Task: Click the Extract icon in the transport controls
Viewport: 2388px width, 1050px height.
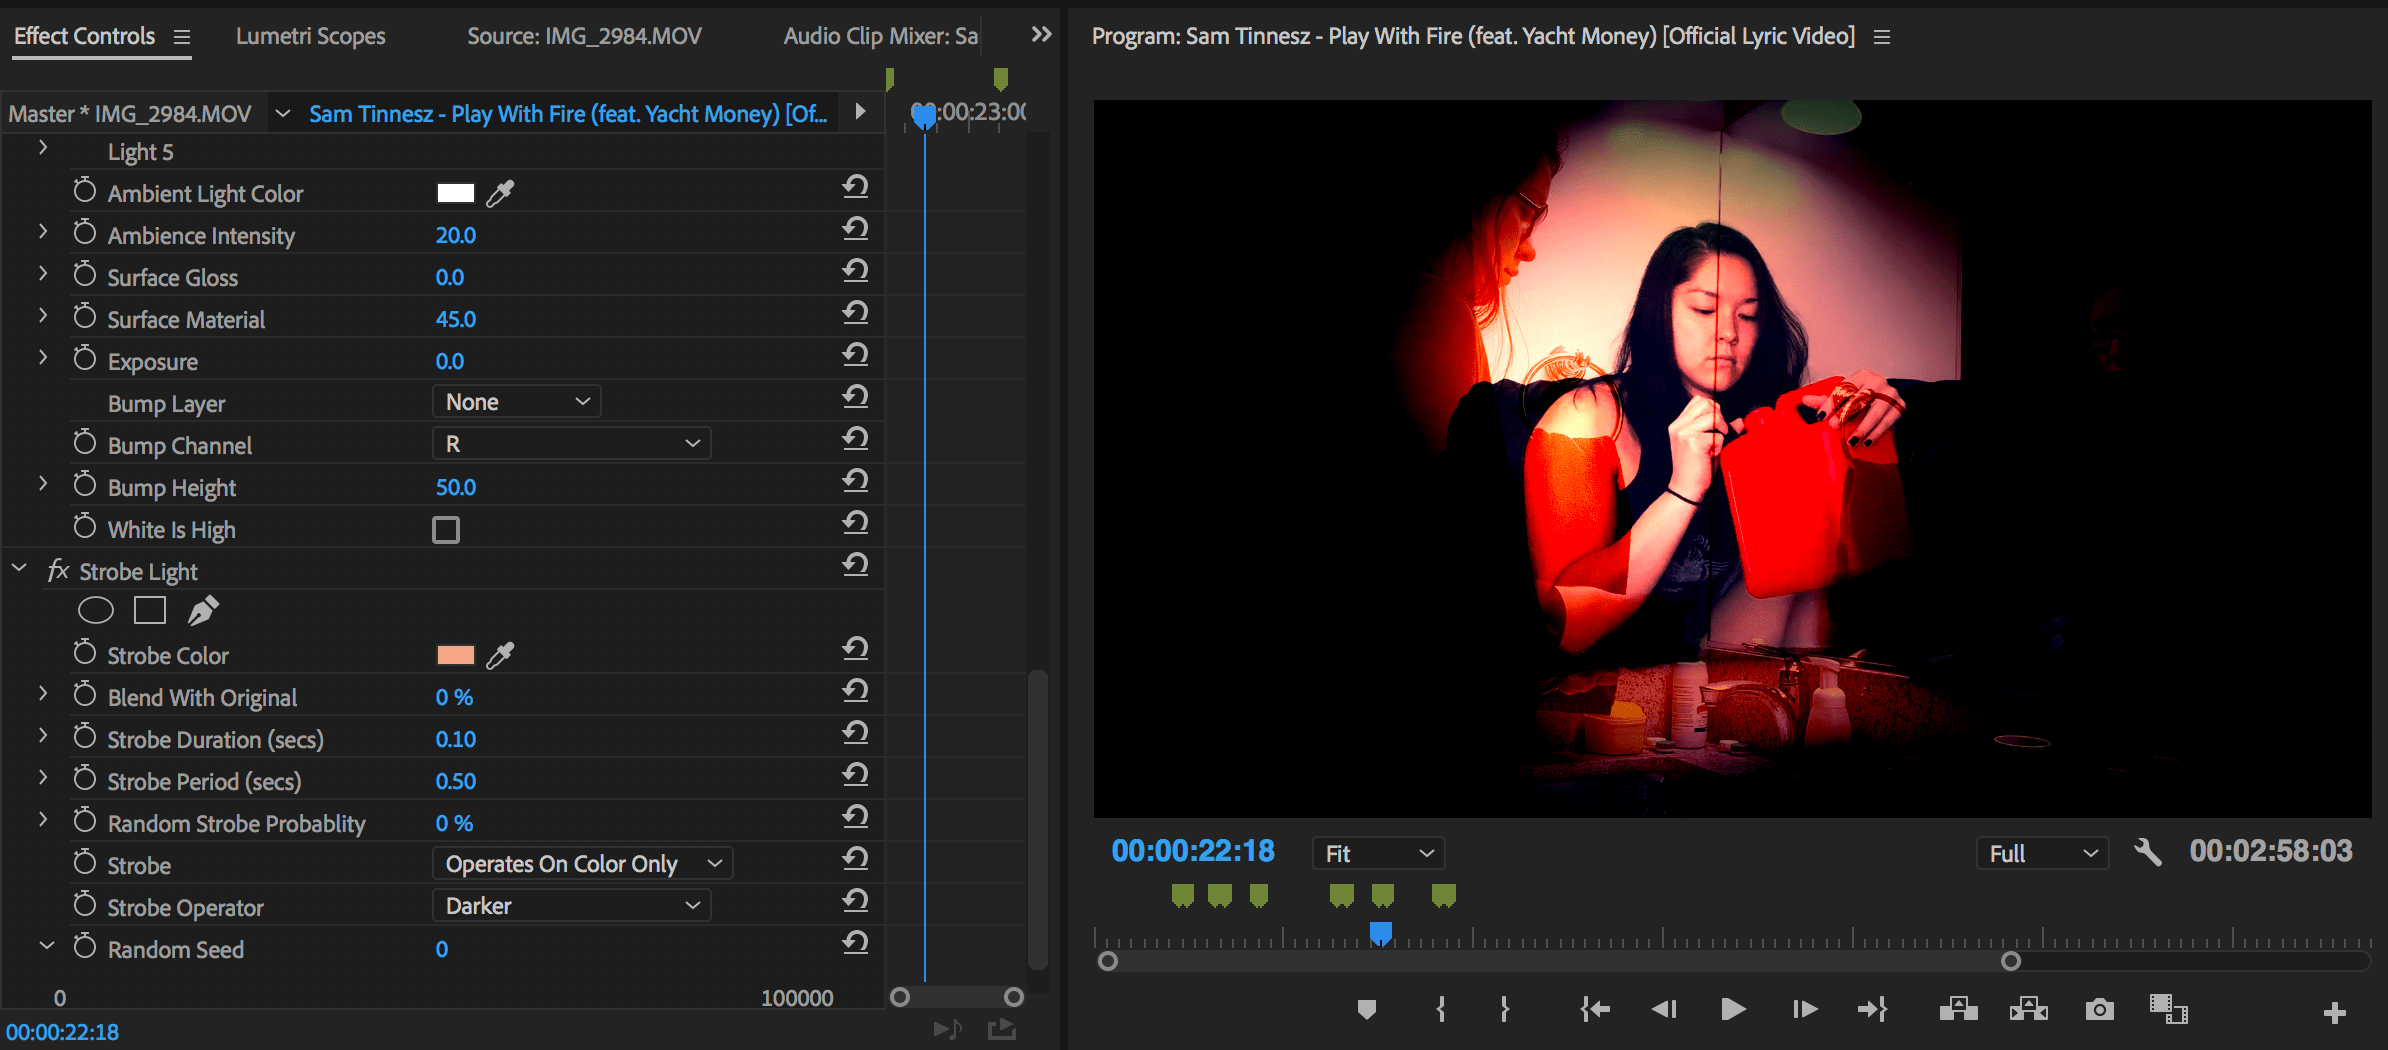Action: coord(2030,1009)
